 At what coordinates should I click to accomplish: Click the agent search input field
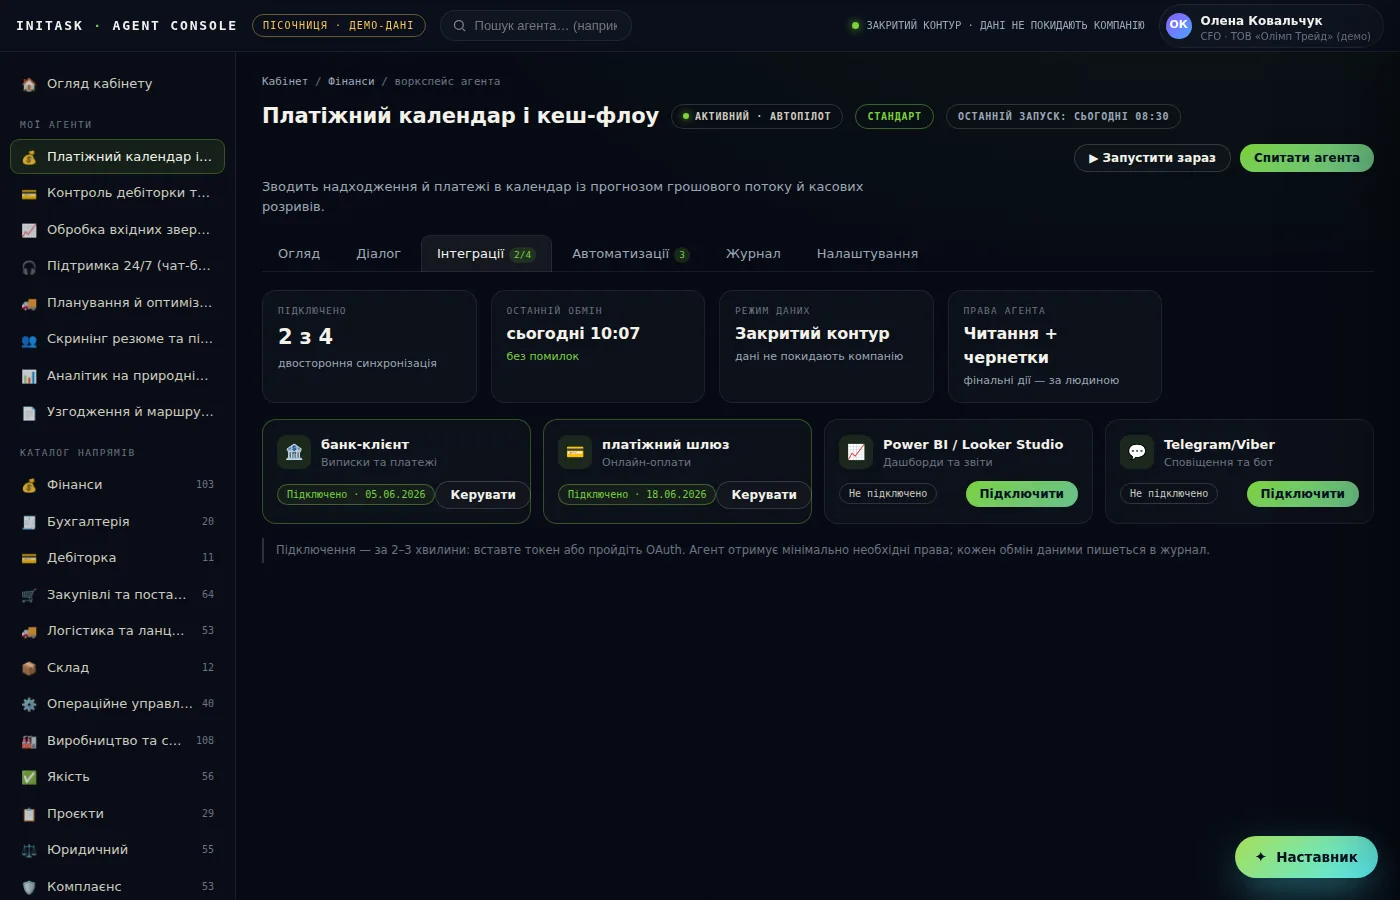click(x=536, y=26)
